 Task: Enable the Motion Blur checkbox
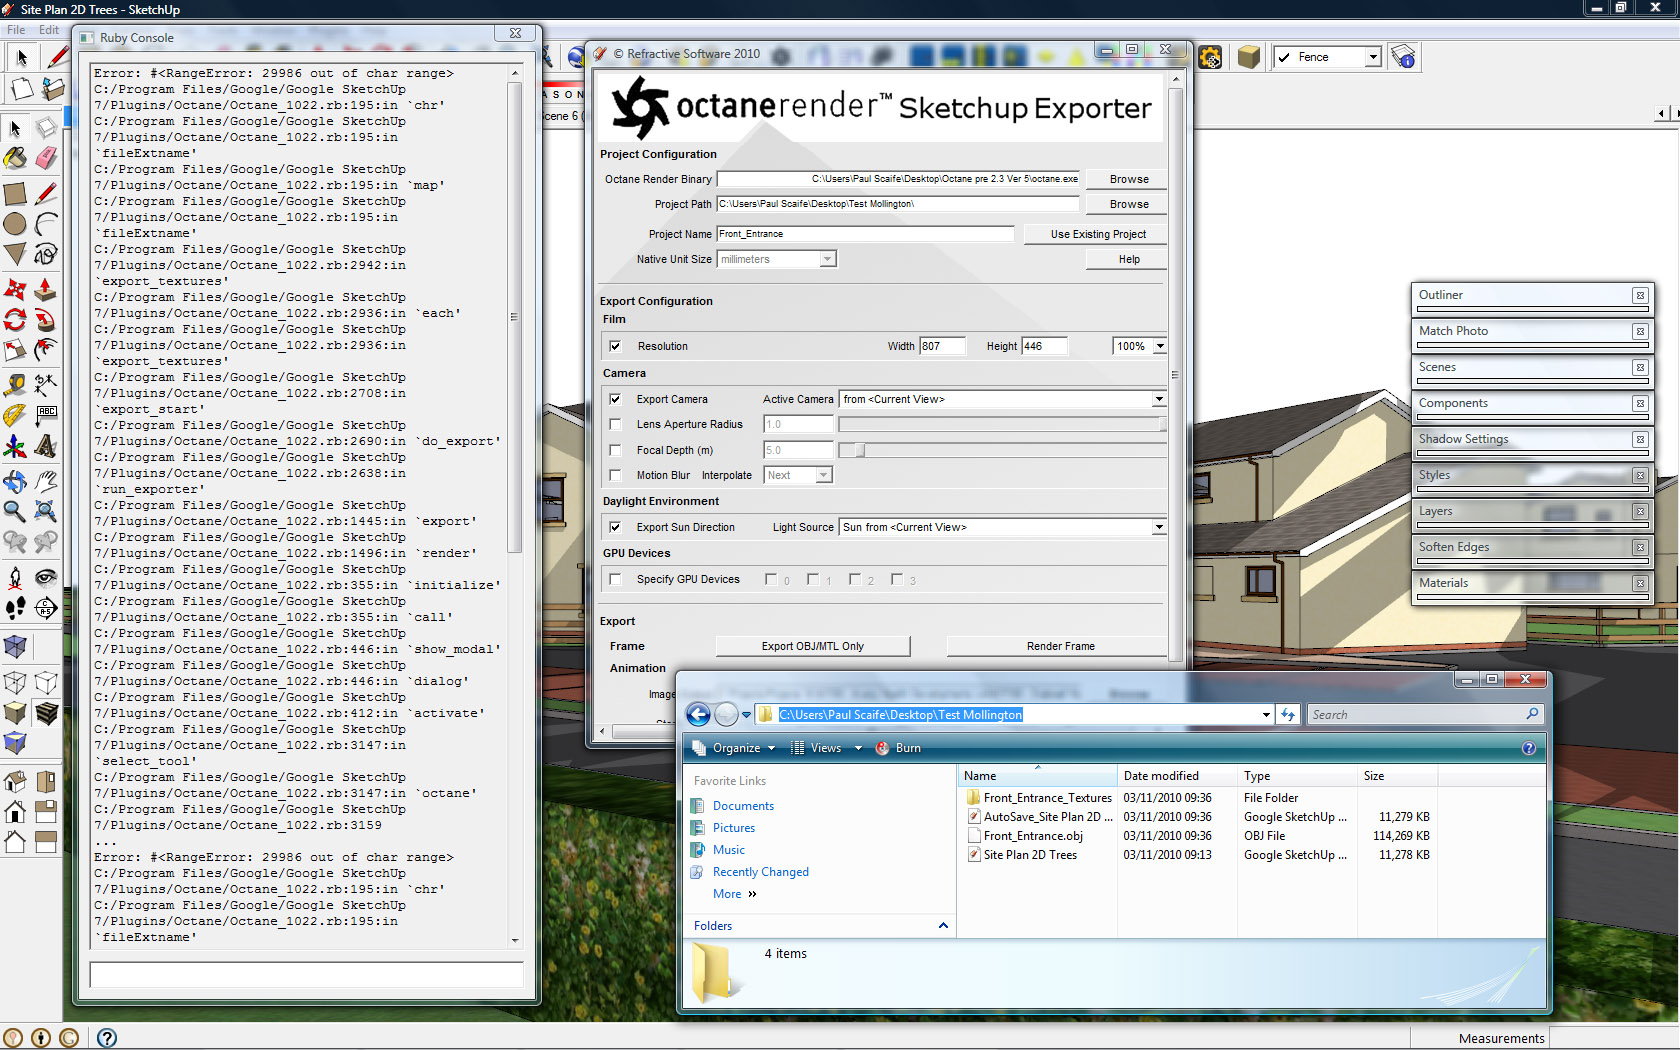tap(615, 475)
